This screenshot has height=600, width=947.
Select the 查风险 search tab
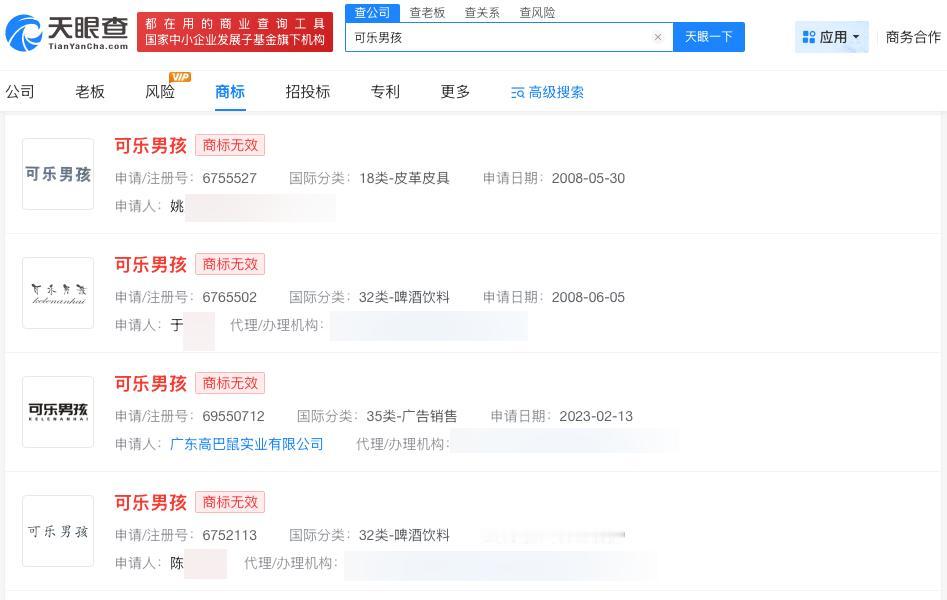pyautogui.click(x=537, y=13)
